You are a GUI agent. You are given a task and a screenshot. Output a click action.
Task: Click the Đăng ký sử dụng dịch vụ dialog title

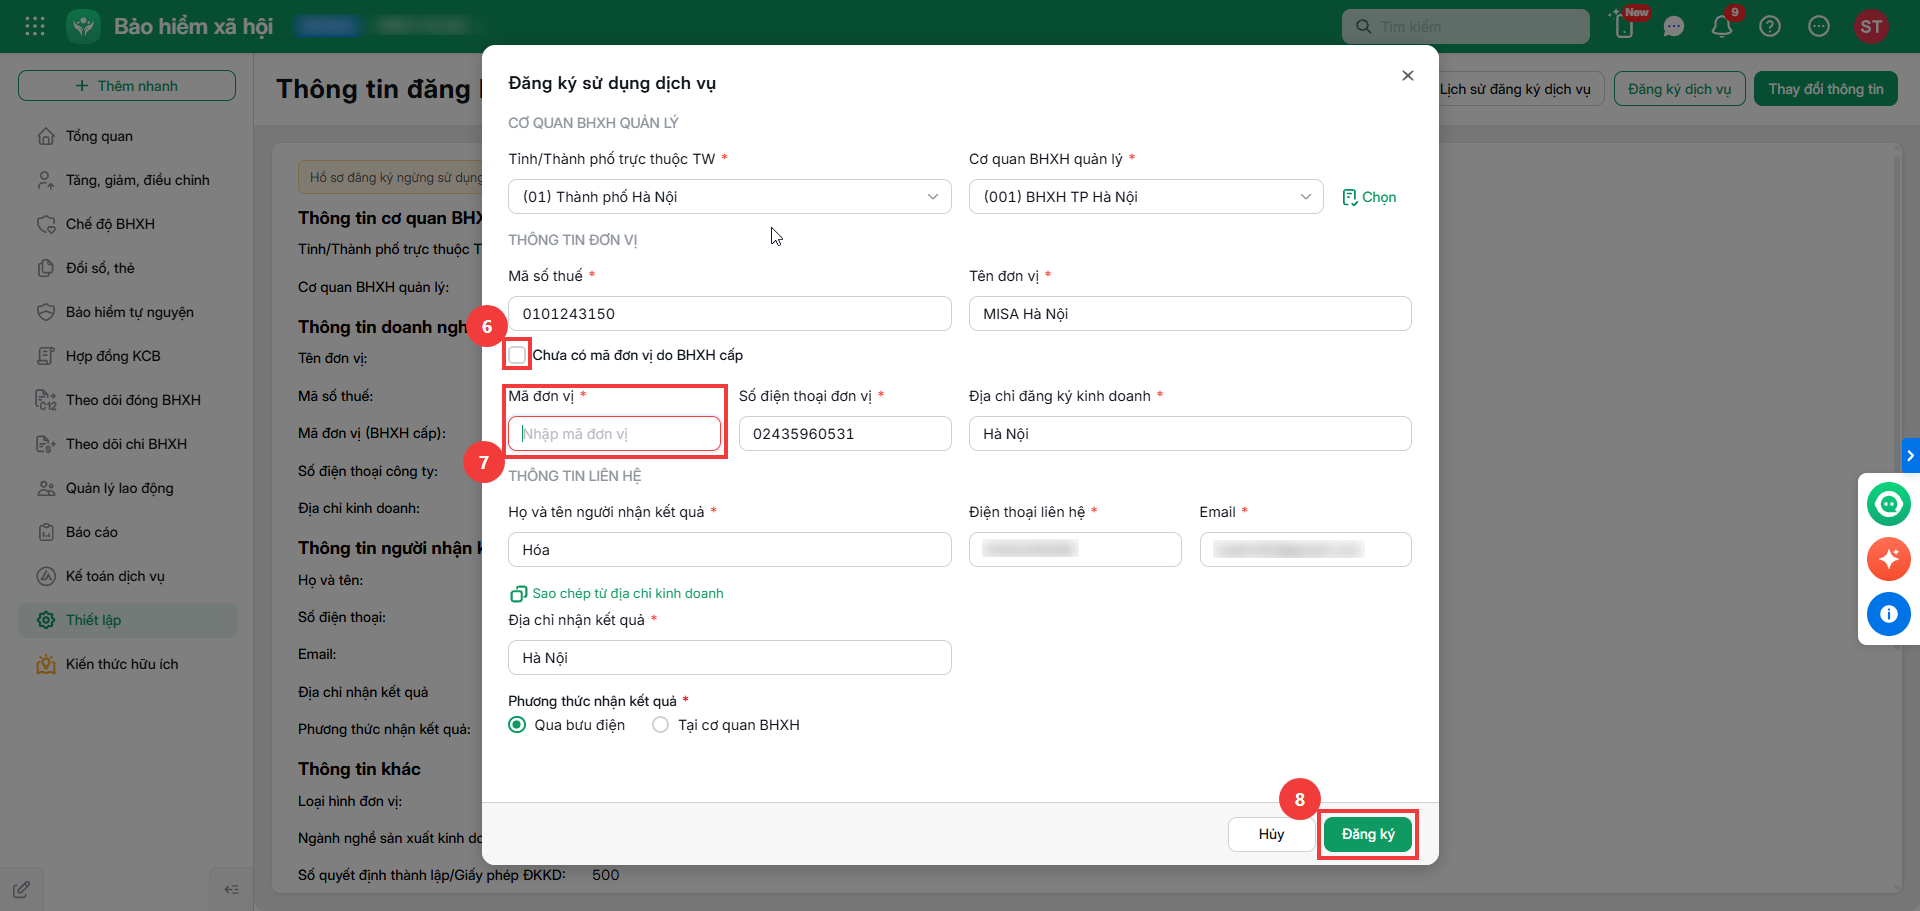coord(612,83)
